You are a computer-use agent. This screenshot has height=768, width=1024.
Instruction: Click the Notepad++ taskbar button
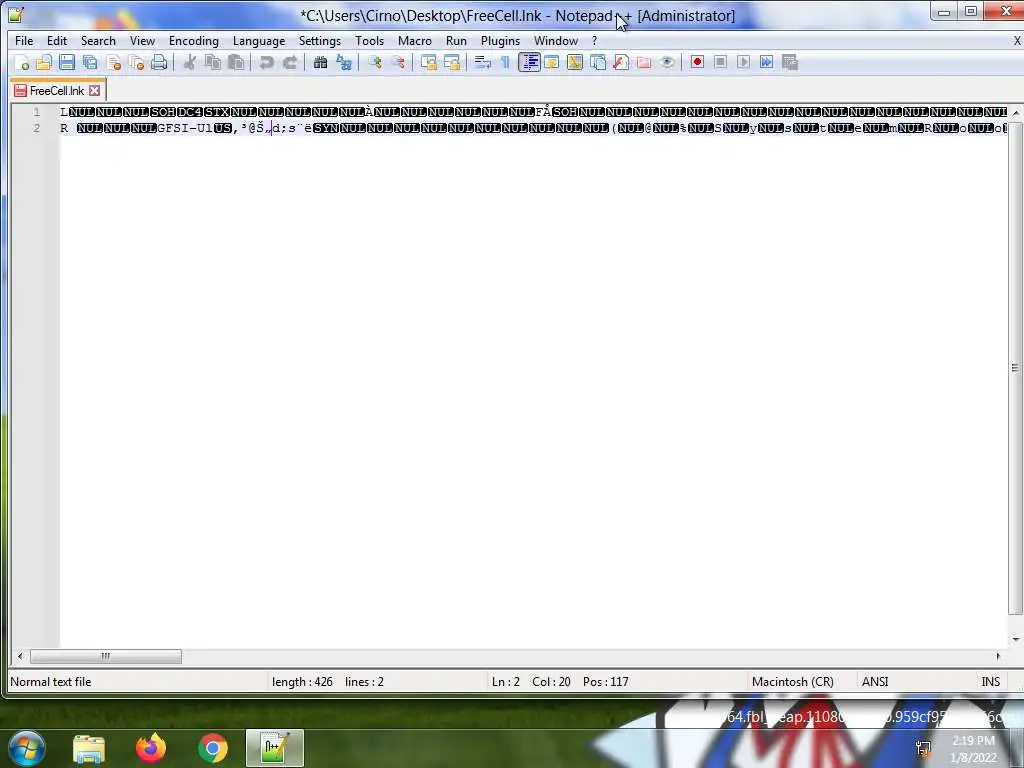(275, 748)
